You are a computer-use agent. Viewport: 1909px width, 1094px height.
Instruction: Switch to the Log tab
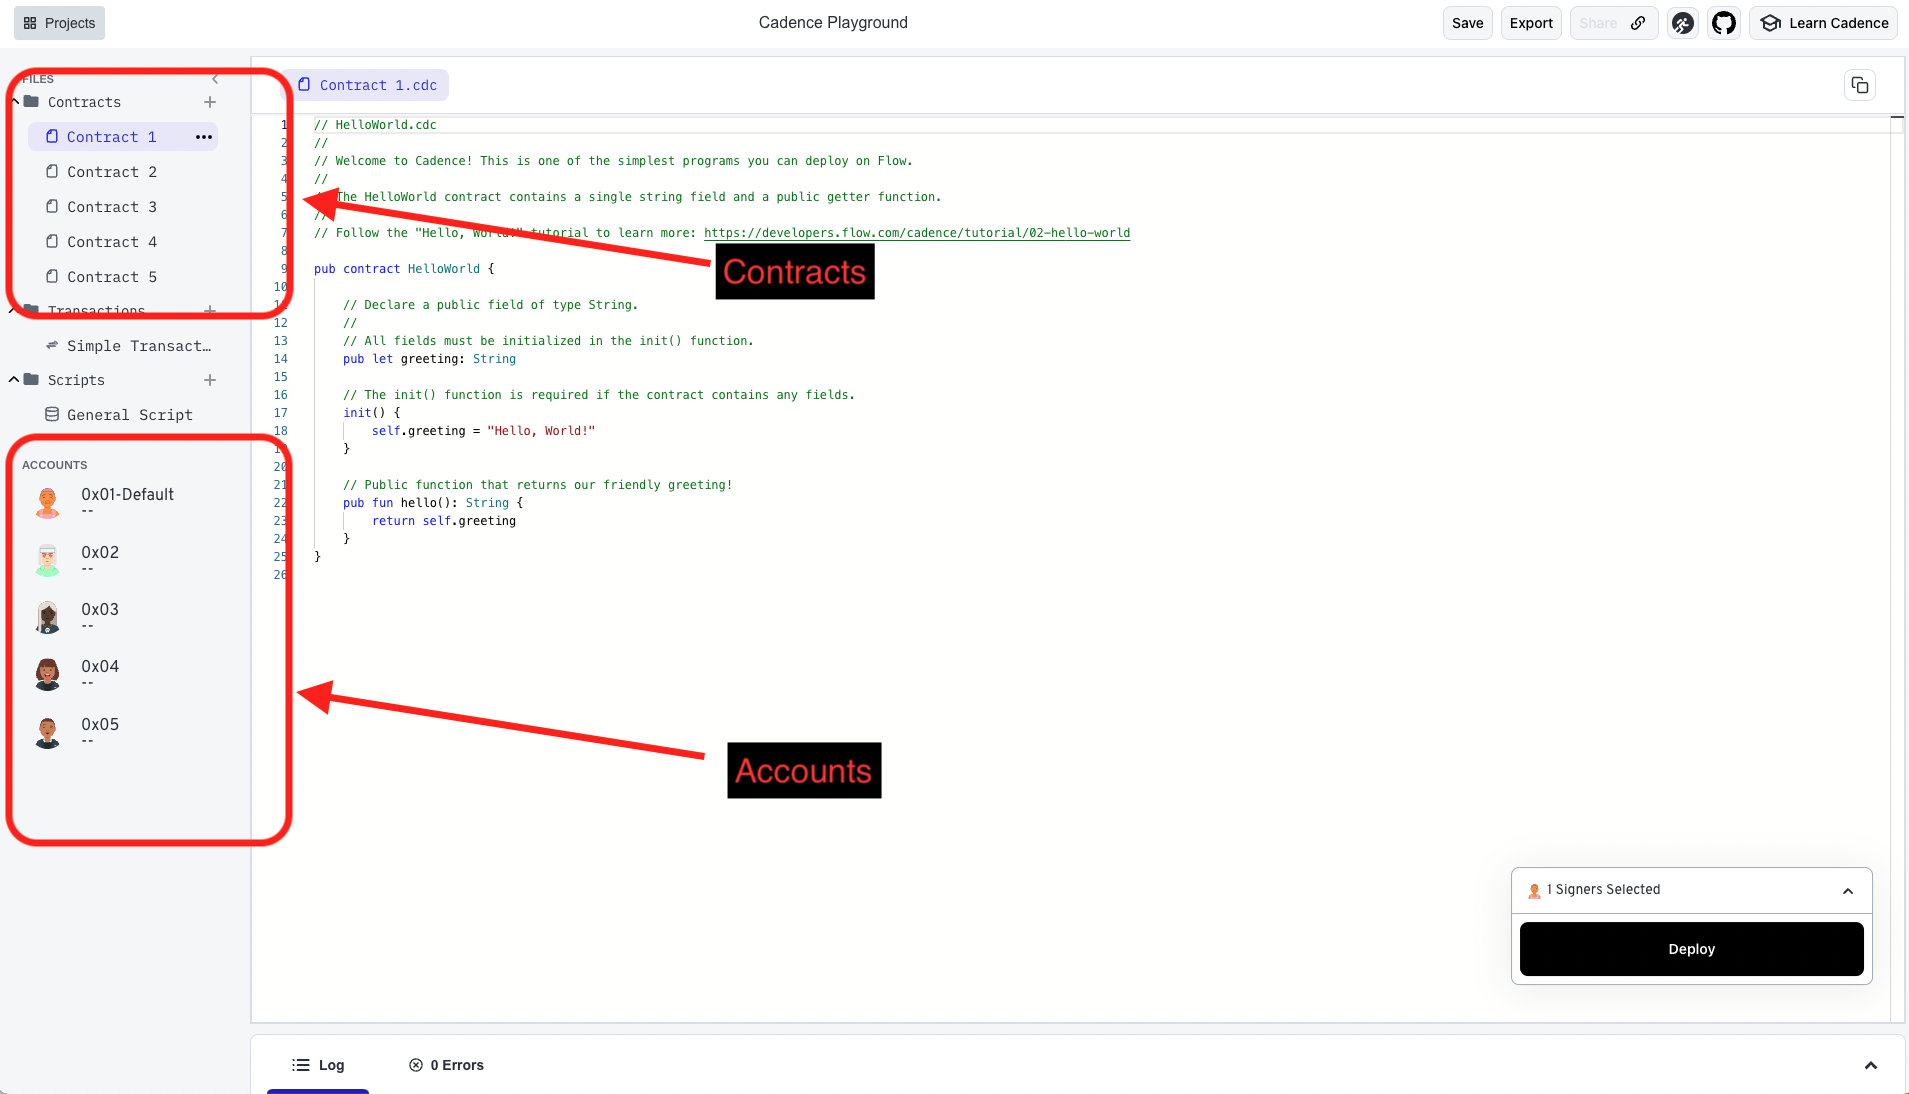318,1065
